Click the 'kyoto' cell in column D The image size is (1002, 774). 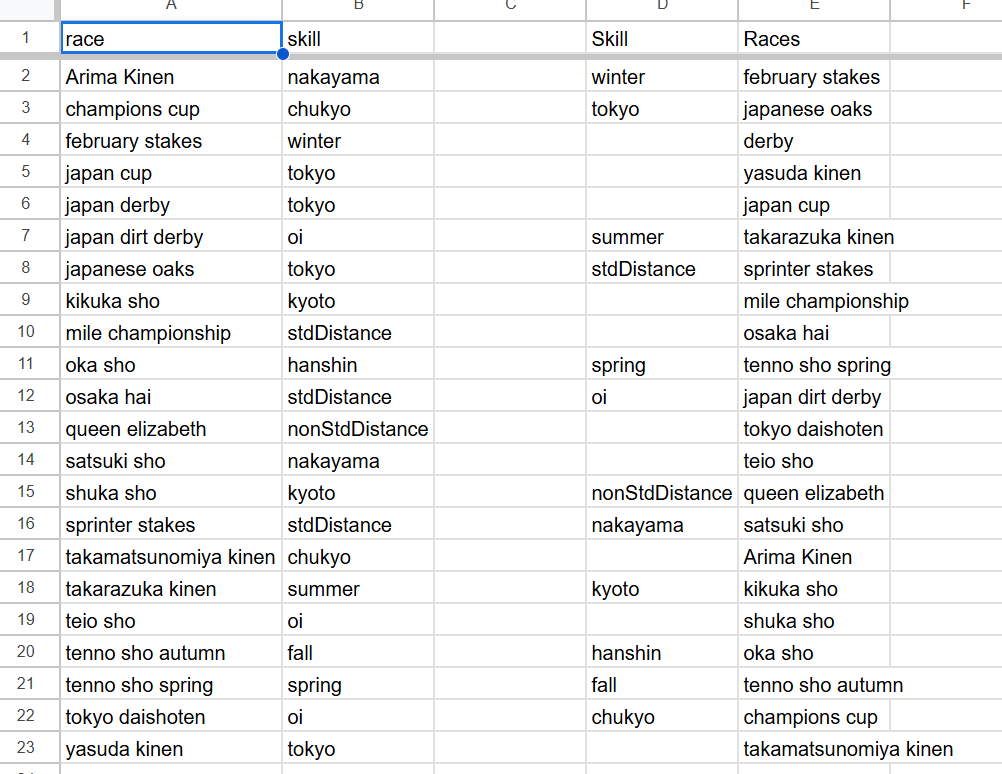[662, 588]
